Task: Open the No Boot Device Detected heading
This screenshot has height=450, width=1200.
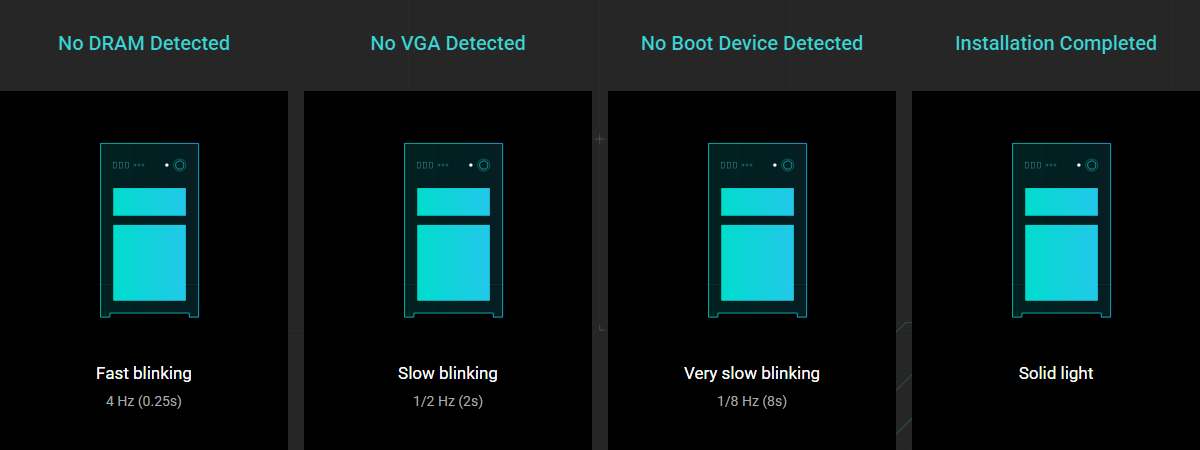Action: tap(752, 43)
